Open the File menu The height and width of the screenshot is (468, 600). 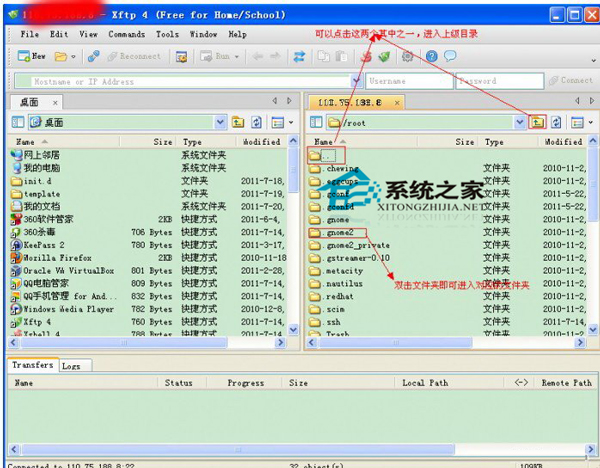tap(29, 34)
